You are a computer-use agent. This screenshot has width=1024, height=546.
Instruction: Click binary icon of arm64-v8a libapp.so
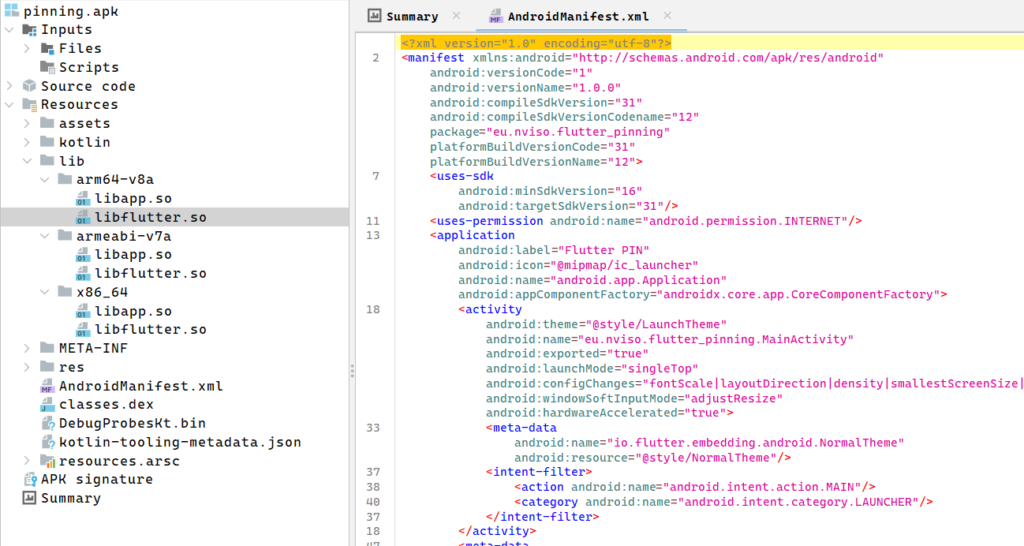[83, 199]
